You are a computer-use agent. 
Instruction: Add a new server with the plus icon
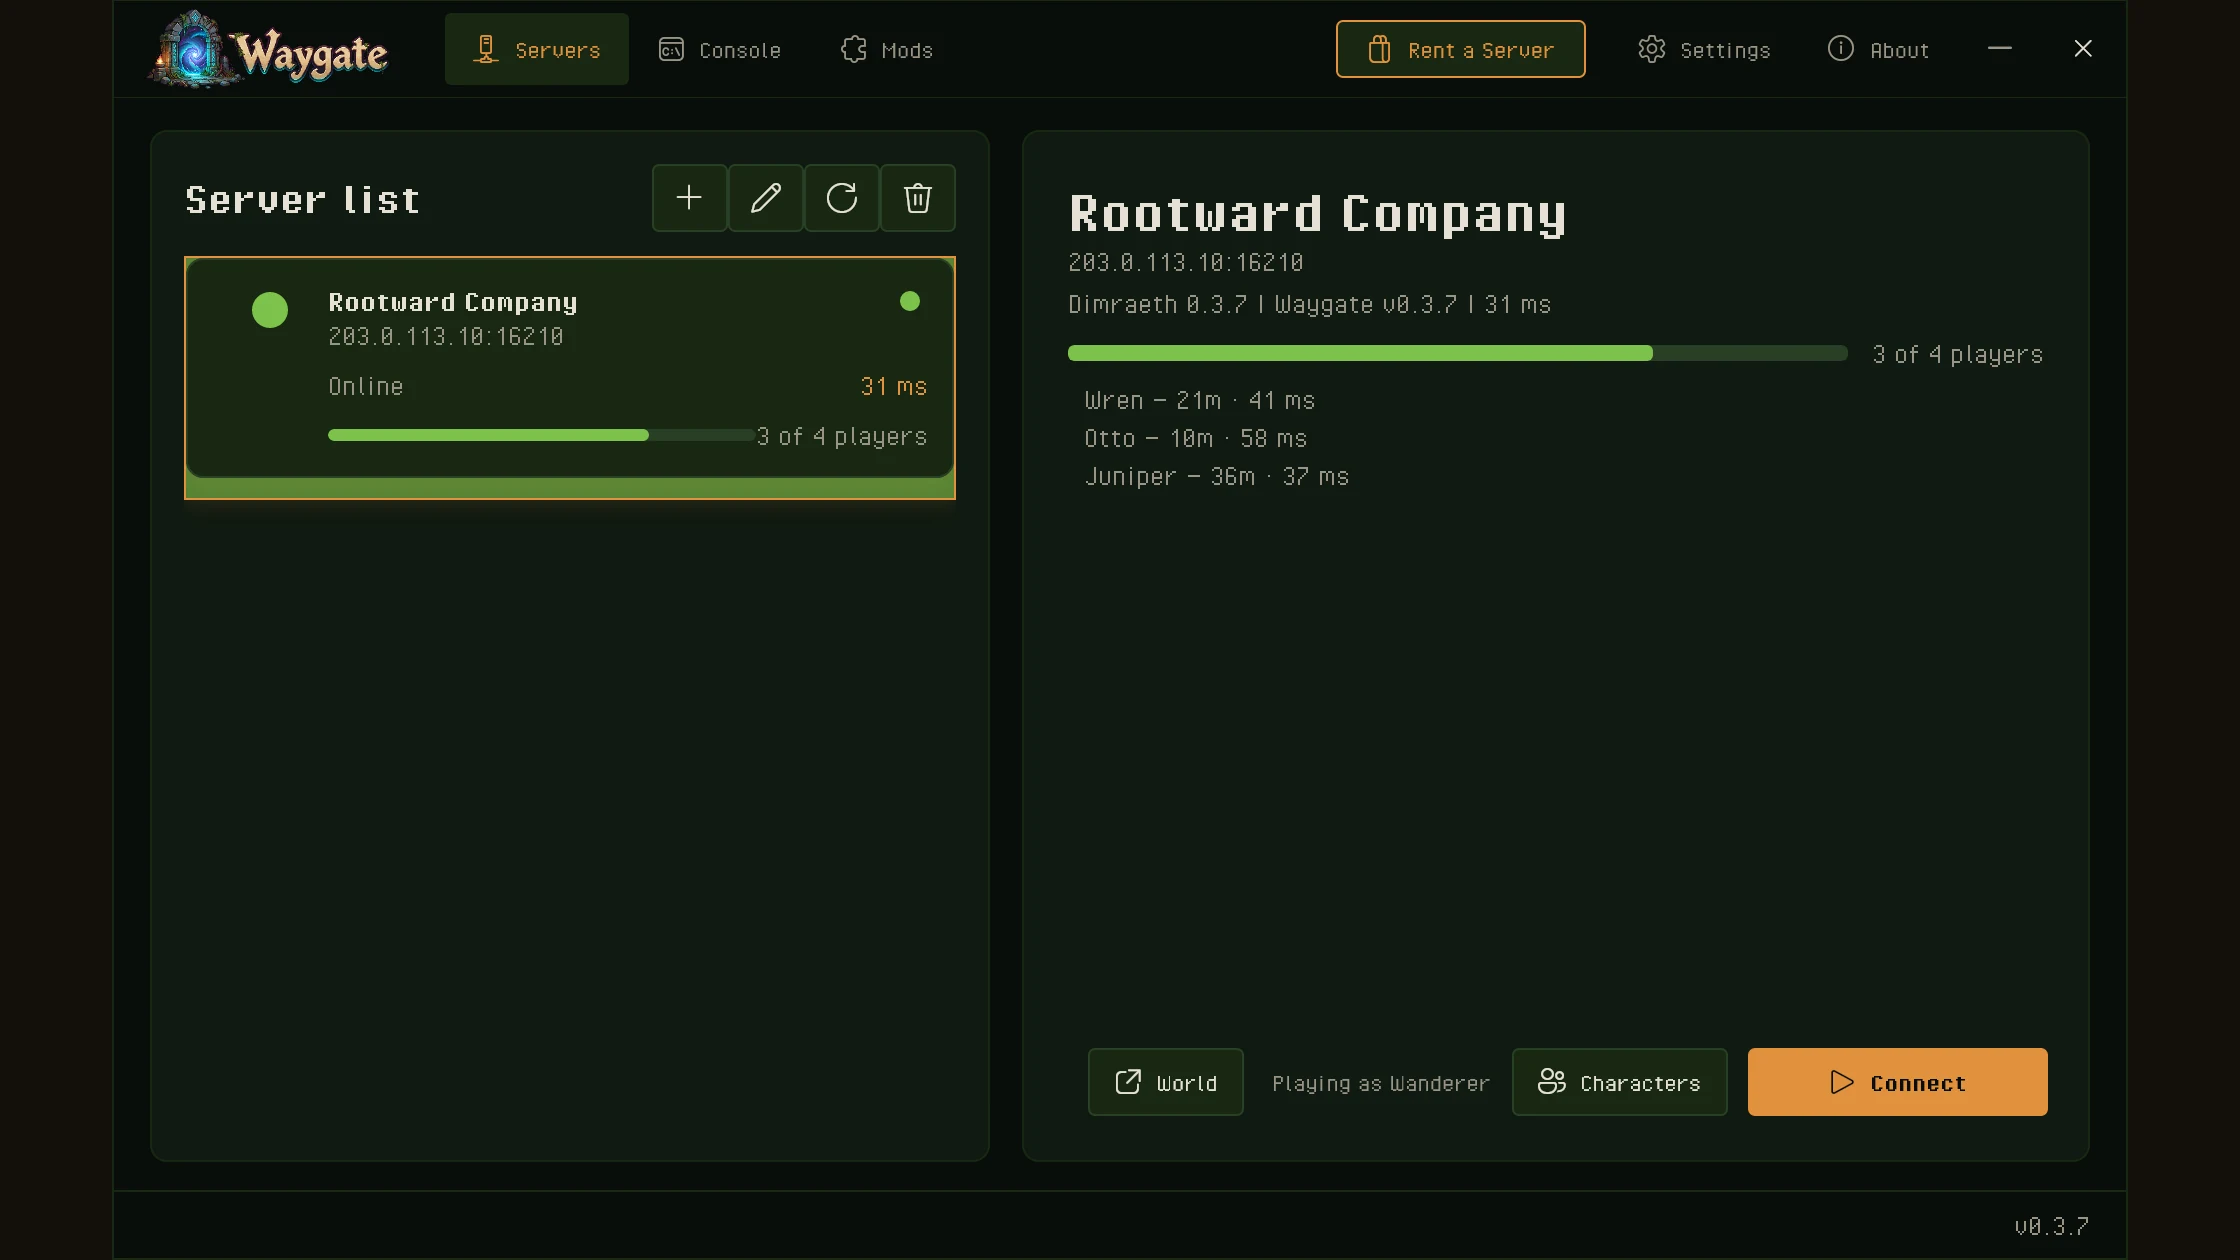[689, 198]
